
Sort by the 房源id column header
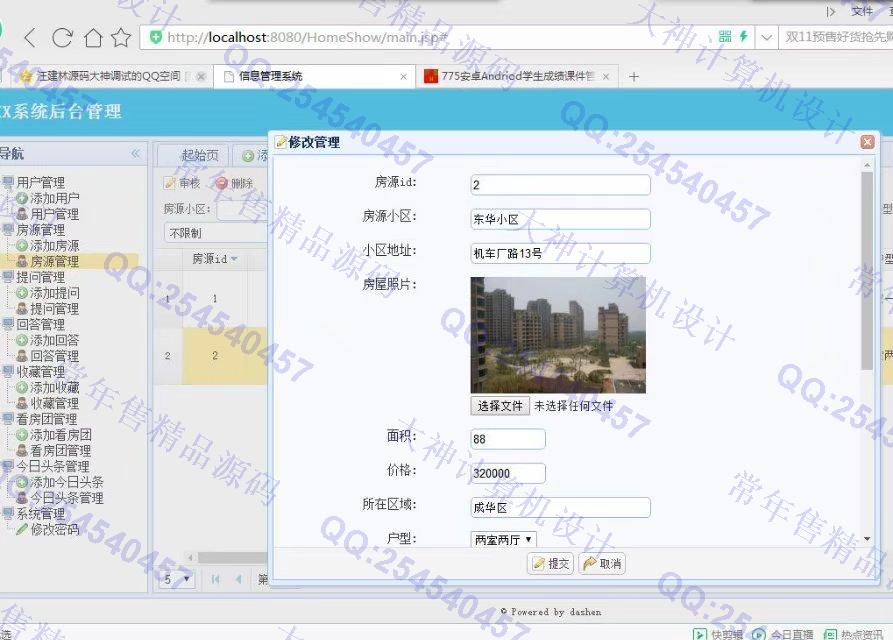[x=214, y=259]
